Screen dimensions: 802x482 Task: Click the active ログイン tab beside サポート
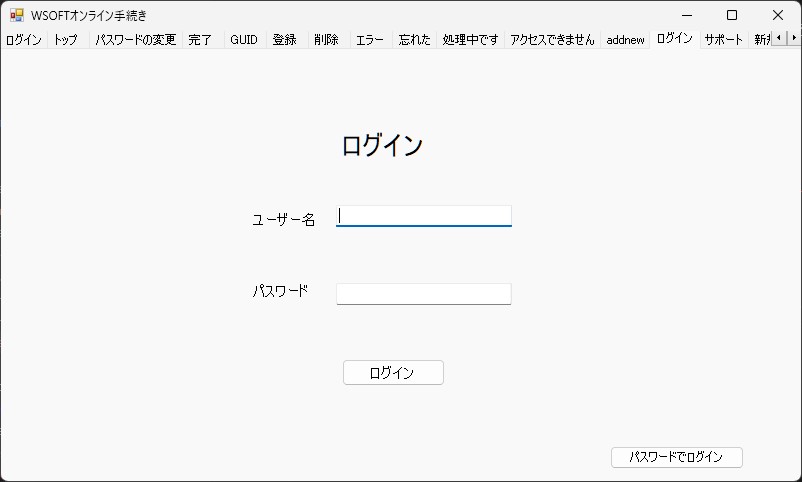pyautogui.click(x=675, y=39)
